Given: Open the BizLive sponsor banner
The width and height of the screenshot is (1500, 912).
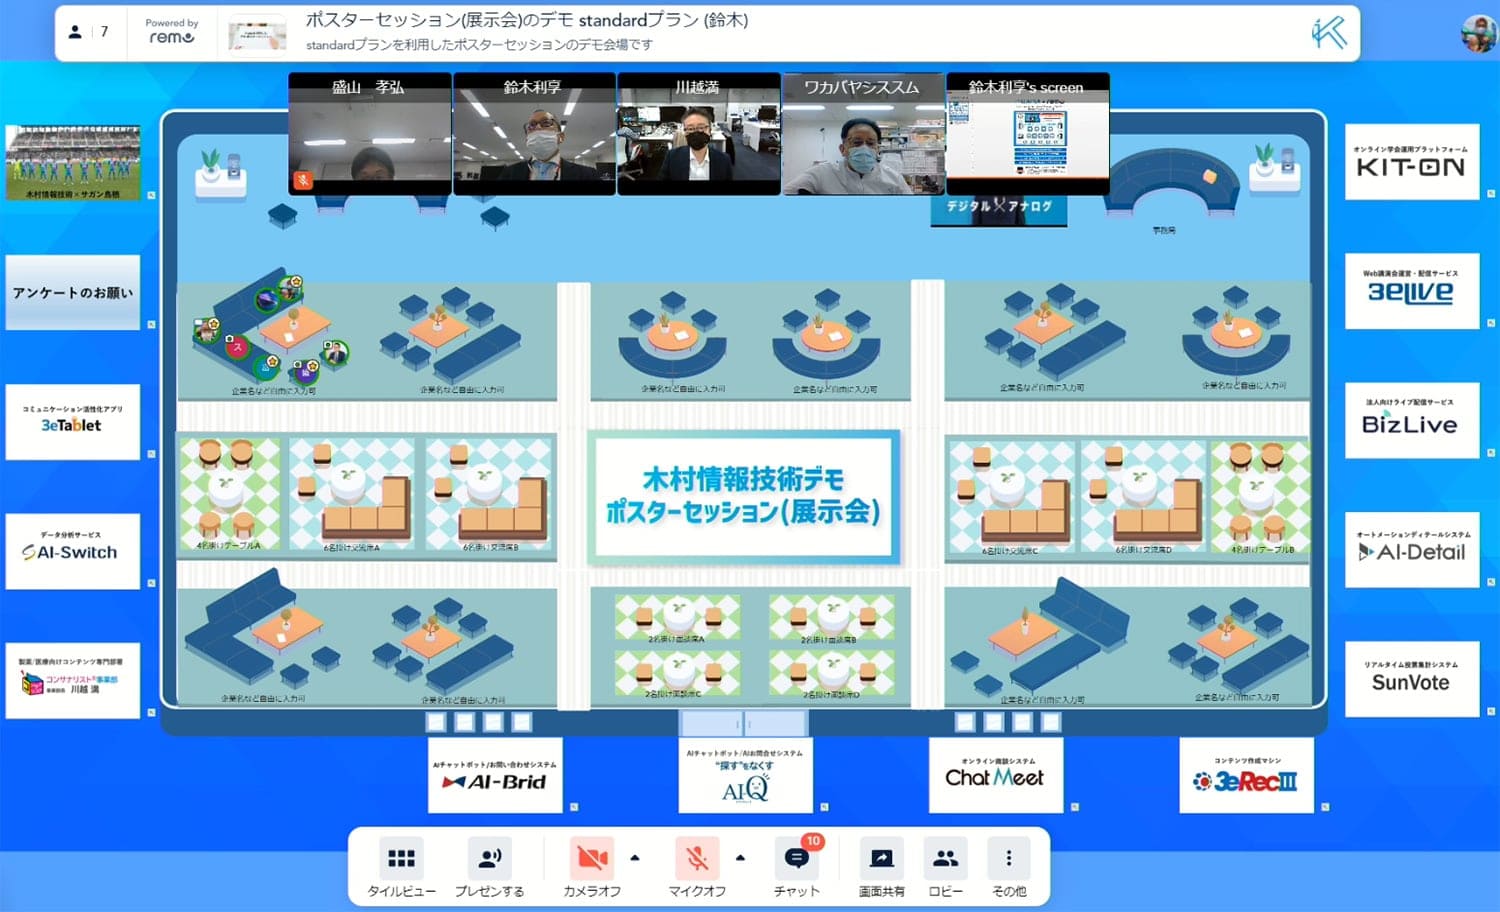Looking at the screenshot, I should 1412,421.
